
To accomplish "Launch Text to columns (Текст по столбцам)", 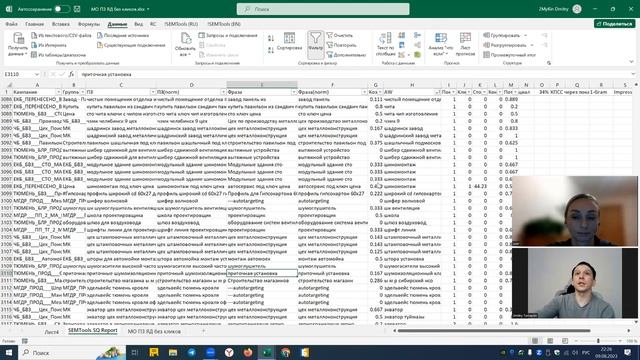I will pos(385,44).
